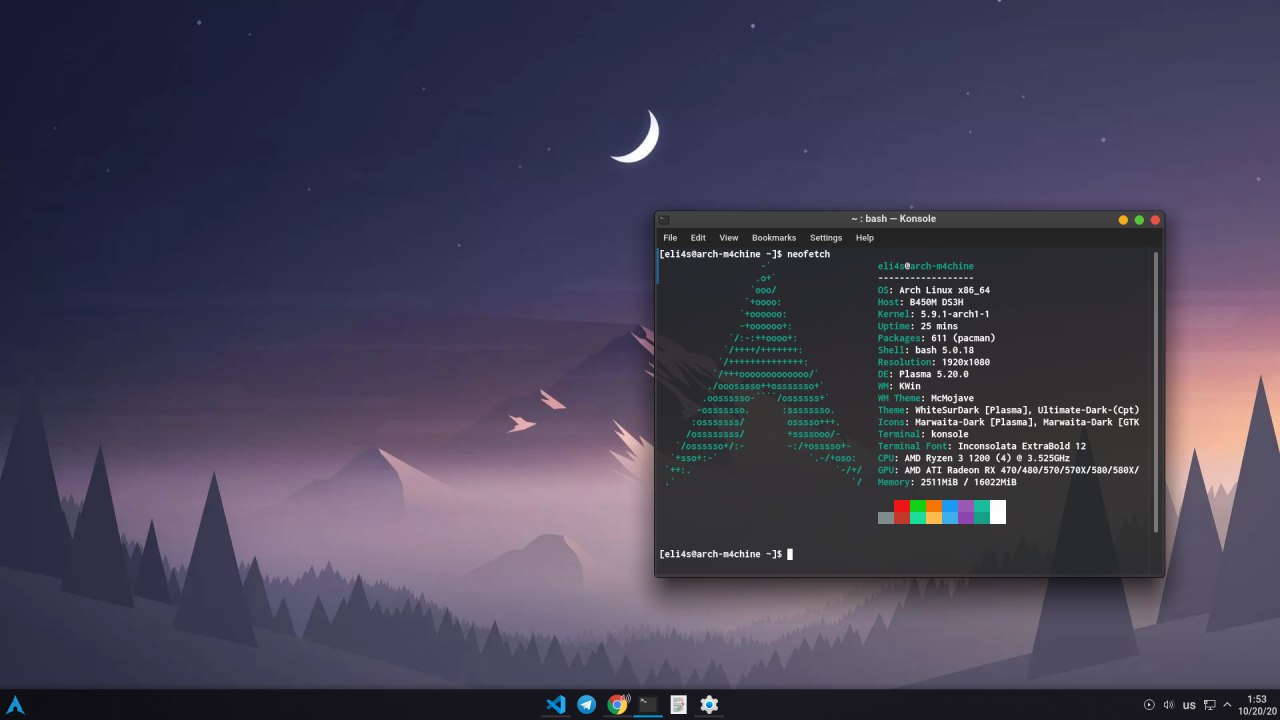The height and width of the screenshot is (720, 1280).
Task: Click the Arch ASCII logo in terminal
Action: 764,374
